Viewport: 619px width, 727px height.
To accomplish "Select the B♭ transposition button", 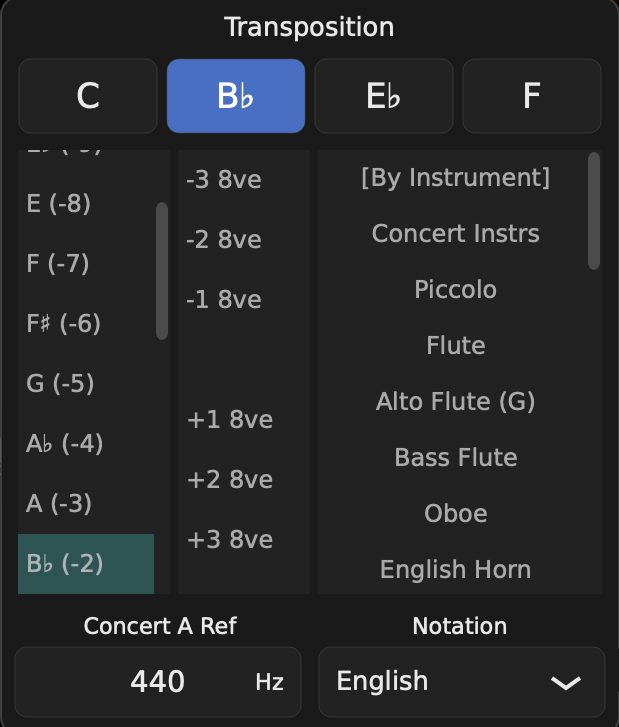I will click(x=236, y=96).
